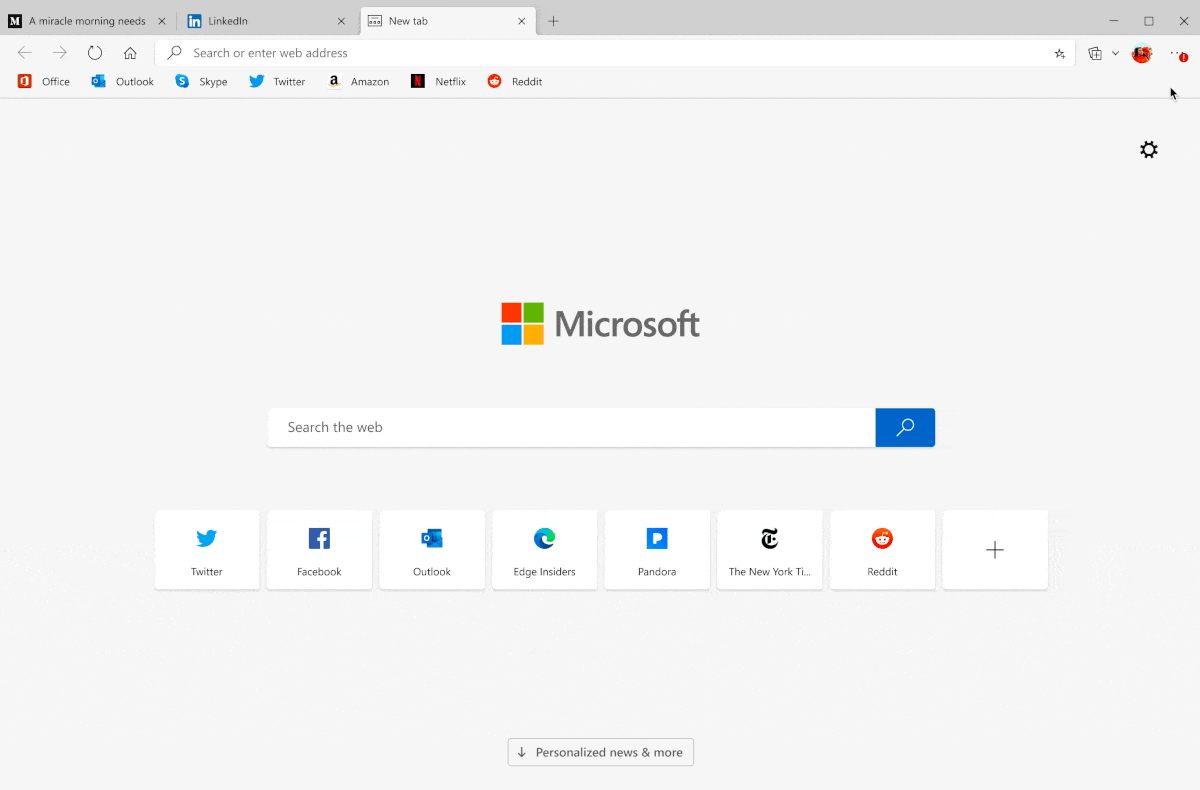Open Outlook bookmark in favorites bar

coord(122,82)
